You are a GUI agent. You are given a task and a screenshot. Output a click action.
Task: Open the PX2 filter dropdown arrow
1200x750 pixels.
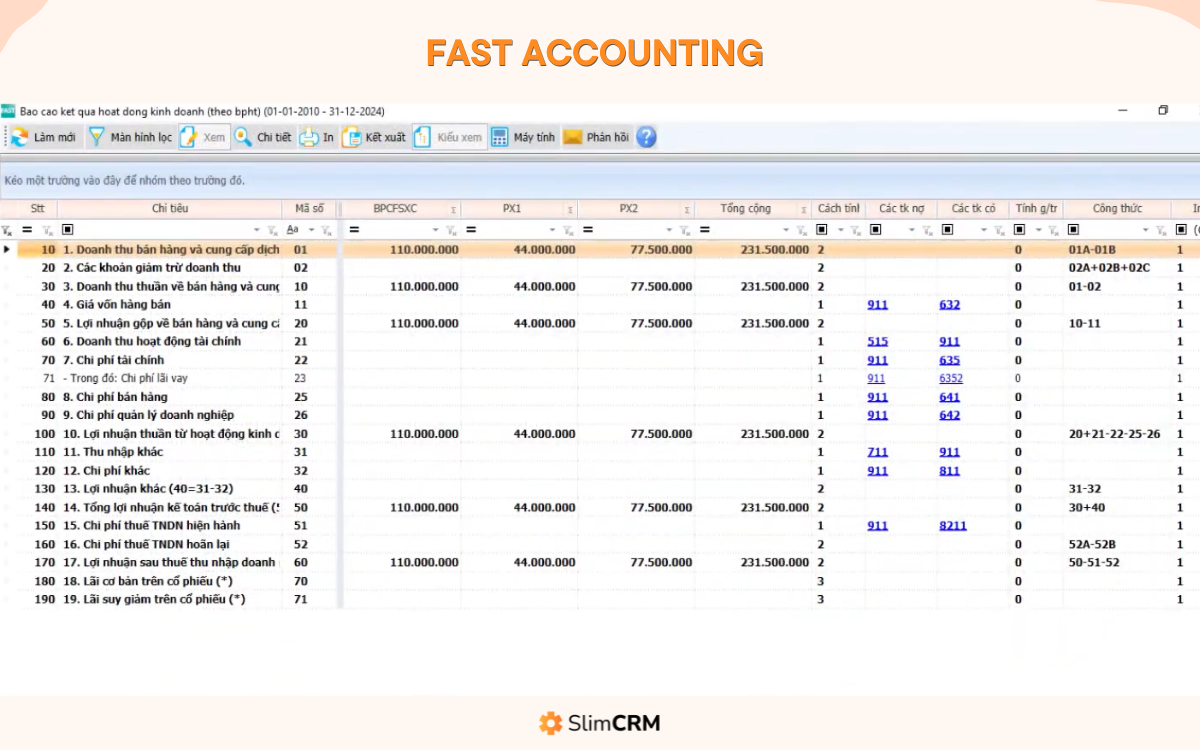(x=669, y=230)
